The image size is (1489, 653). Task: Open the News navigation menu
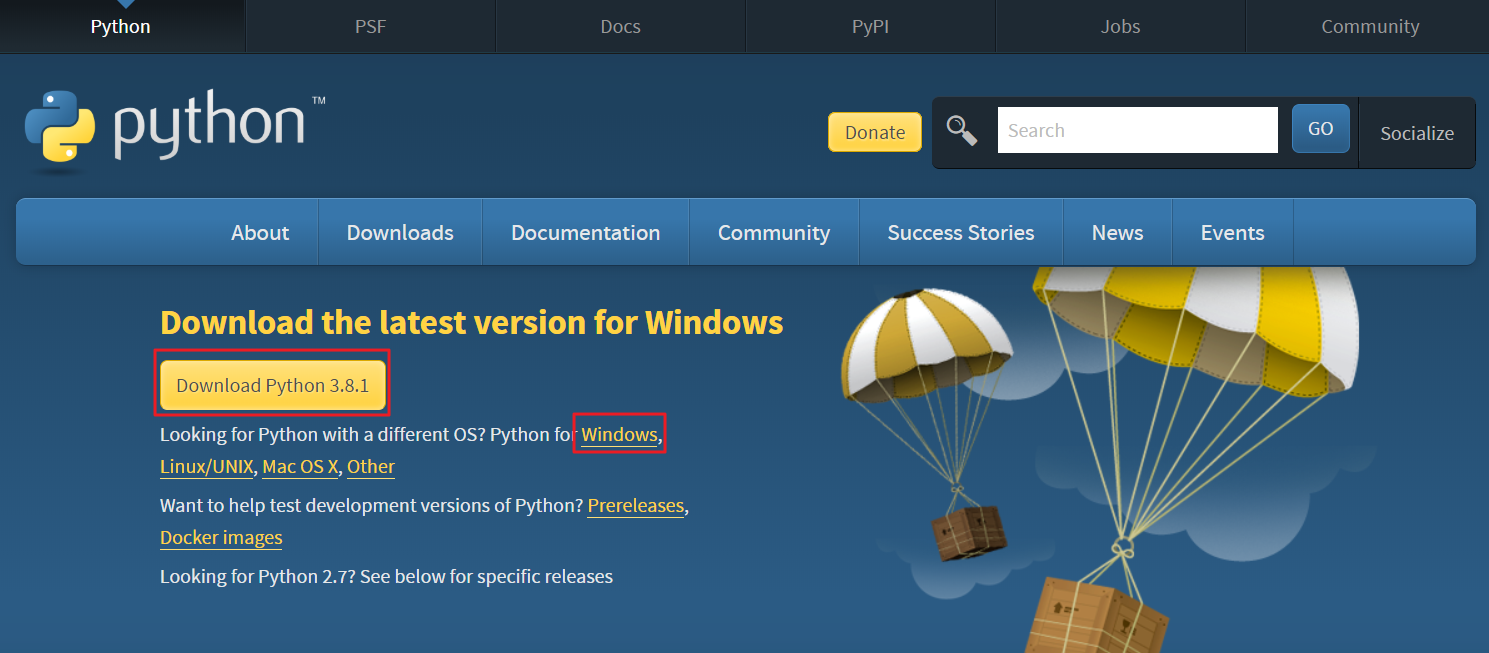[x=1117, y=232]
